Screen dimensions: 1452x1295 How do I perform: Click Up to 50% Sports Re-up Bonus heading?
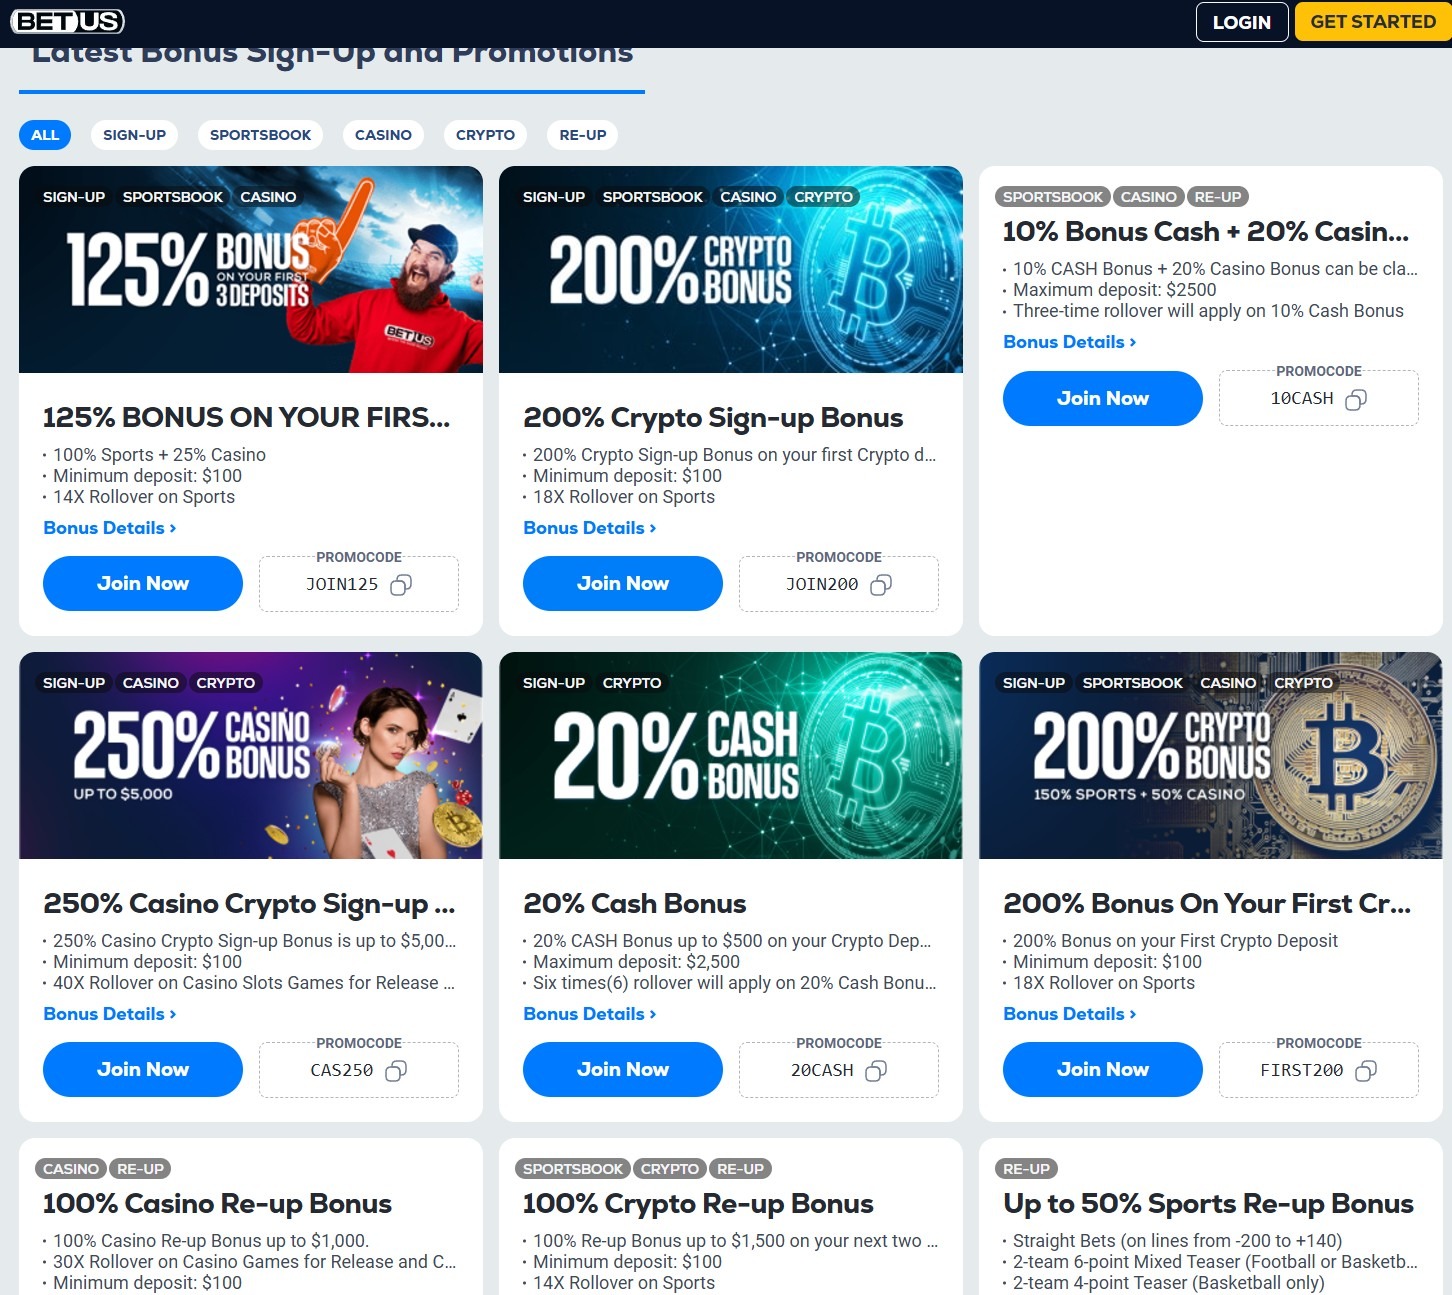(x=1208, y=1204)
